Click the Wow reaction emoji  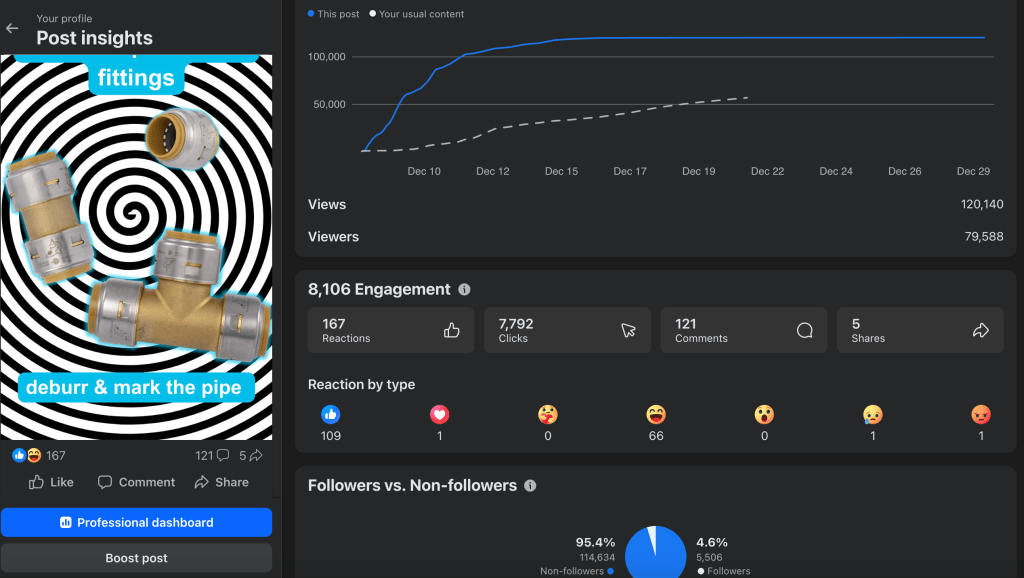point(764,414)
